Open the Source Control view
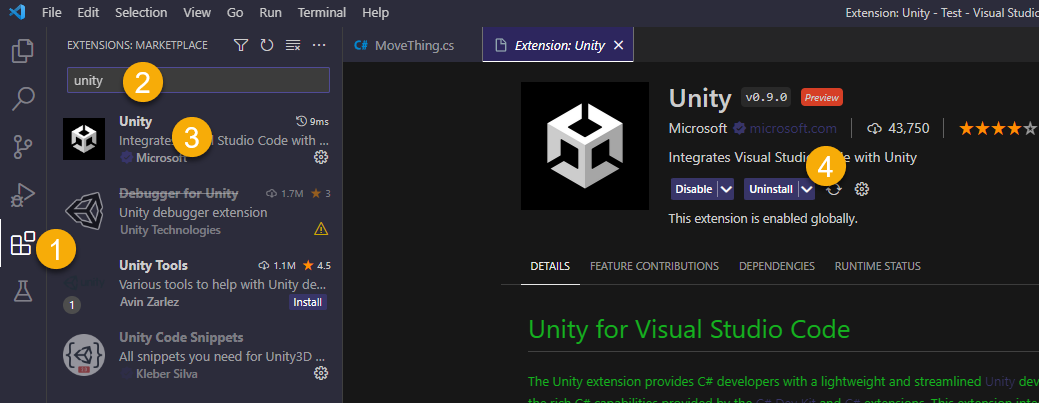The width and height of the screenshot is (1039, 403). click(x=23, y=147)
